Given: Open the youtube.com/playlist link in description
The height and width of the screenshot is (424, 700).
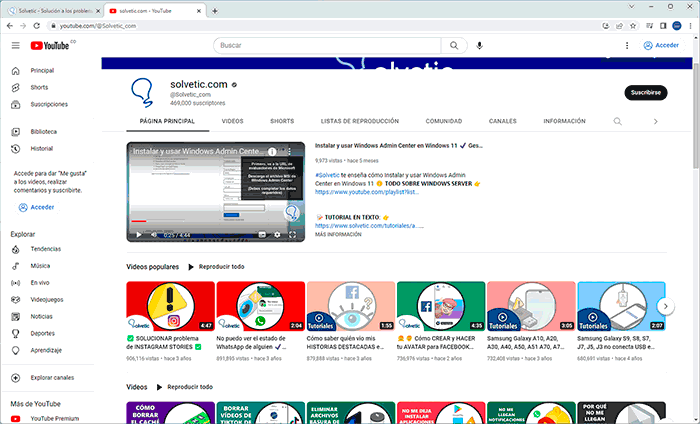Looking at the screenshot, I should pos(367,192).
